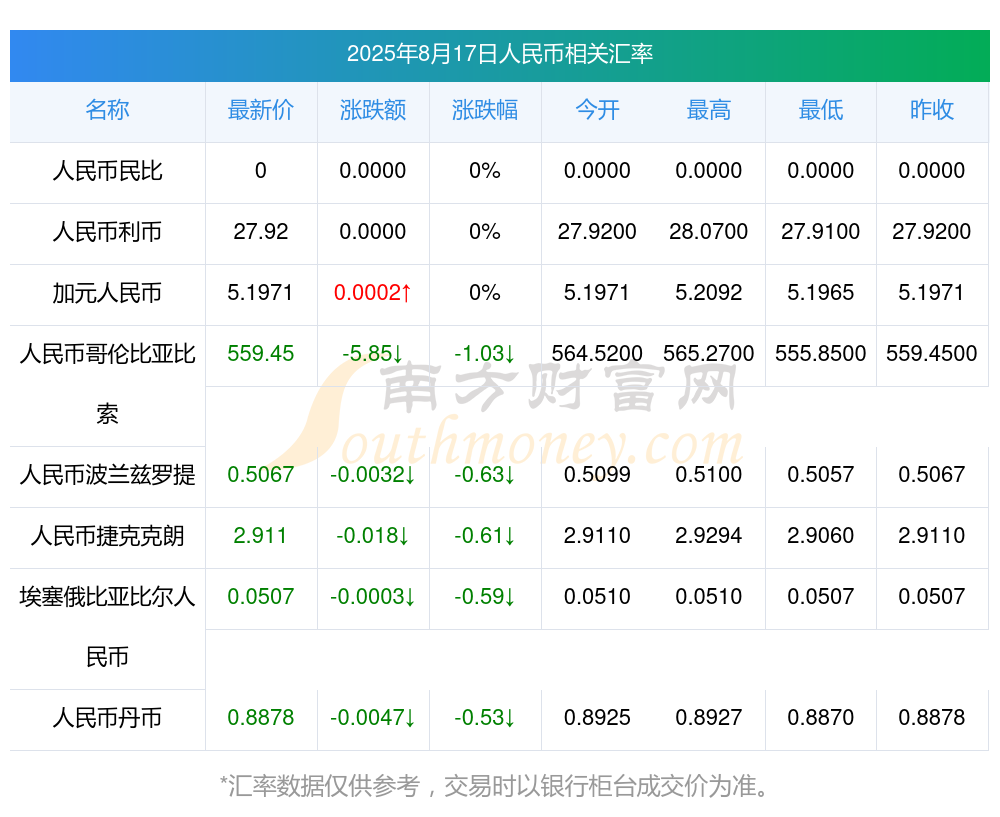
Task: Click the table title 2025年8月17日人民币相关汇率
Action: tap(499, 54)
